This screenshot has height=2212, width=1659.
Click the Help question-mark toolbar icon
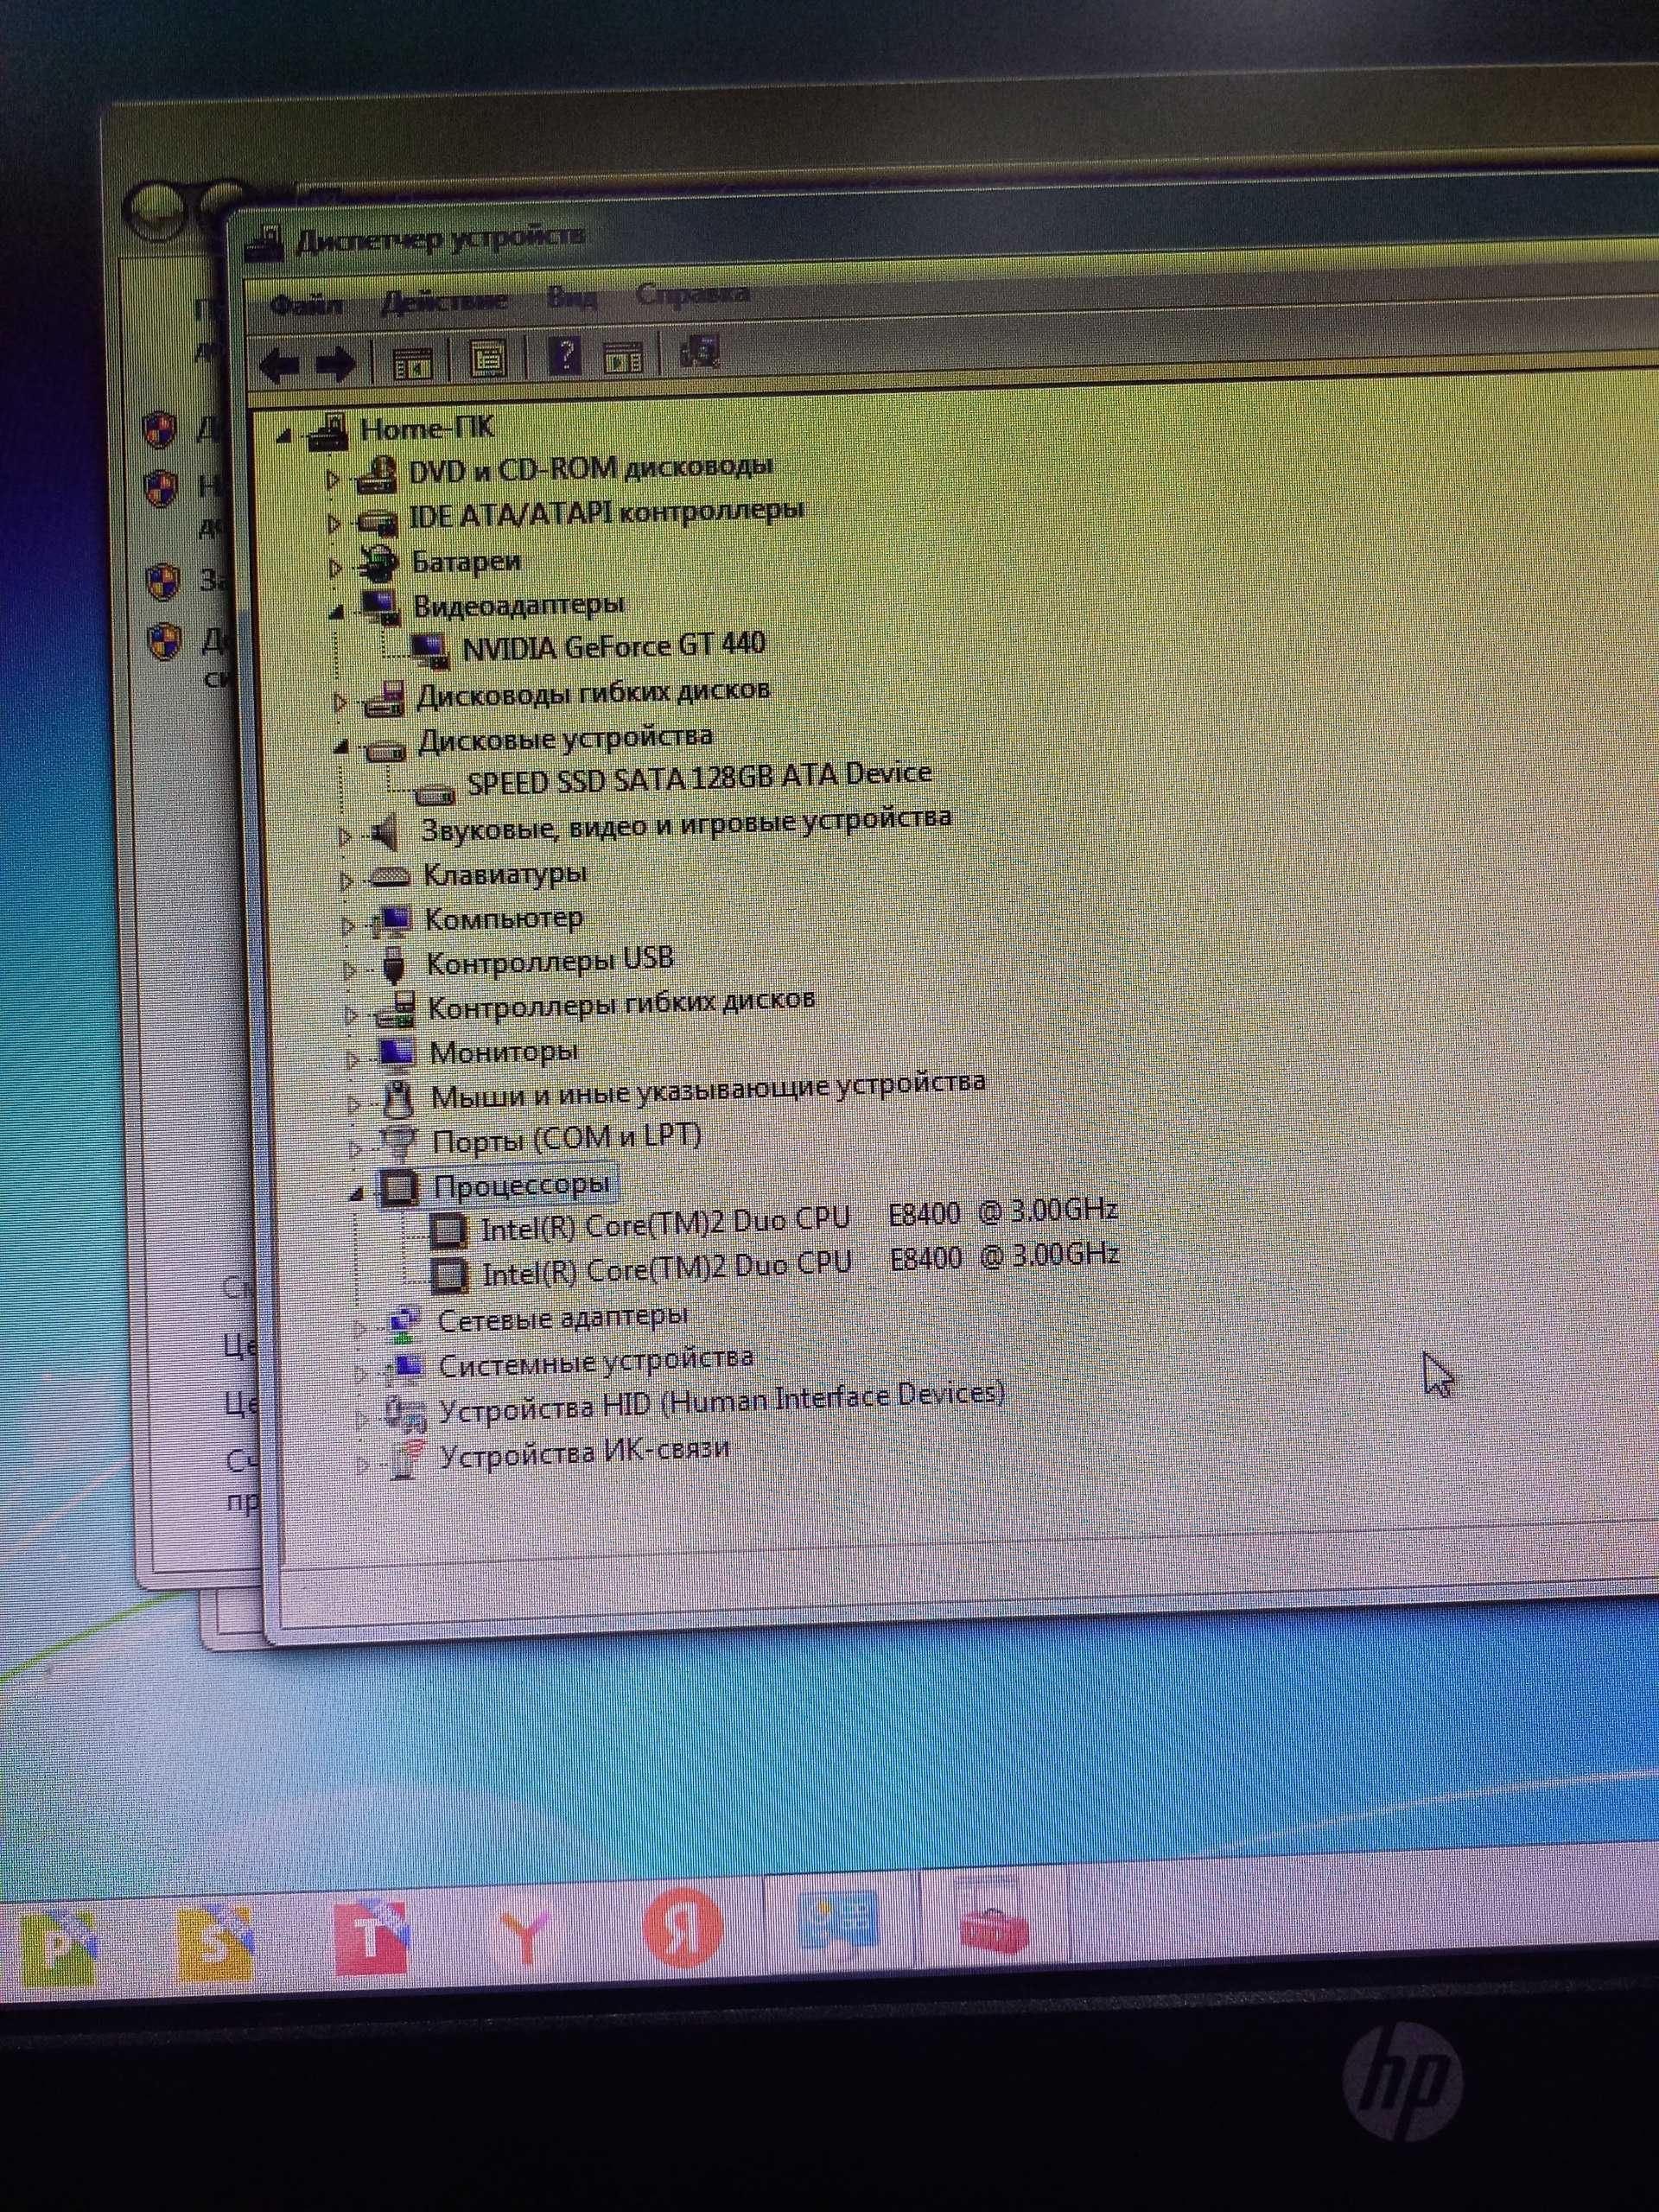(565, 355)
